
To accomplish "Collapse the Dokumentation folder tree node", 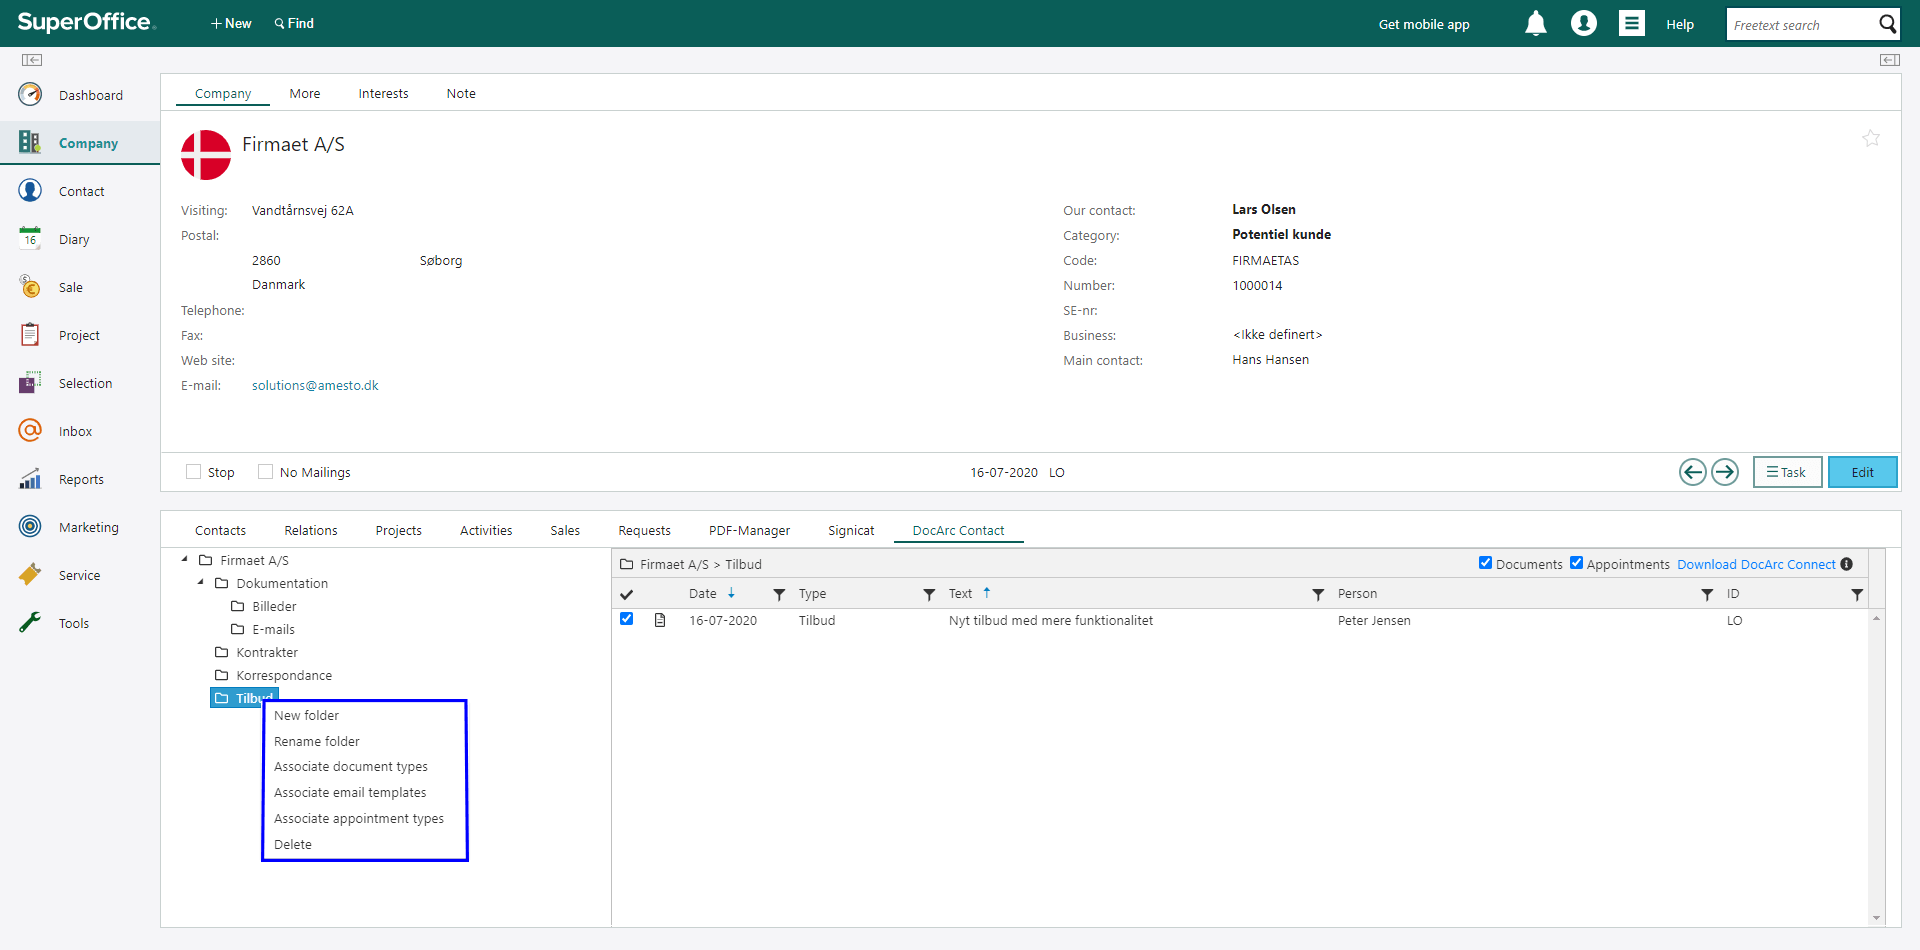I will click(x=201, y=583).
